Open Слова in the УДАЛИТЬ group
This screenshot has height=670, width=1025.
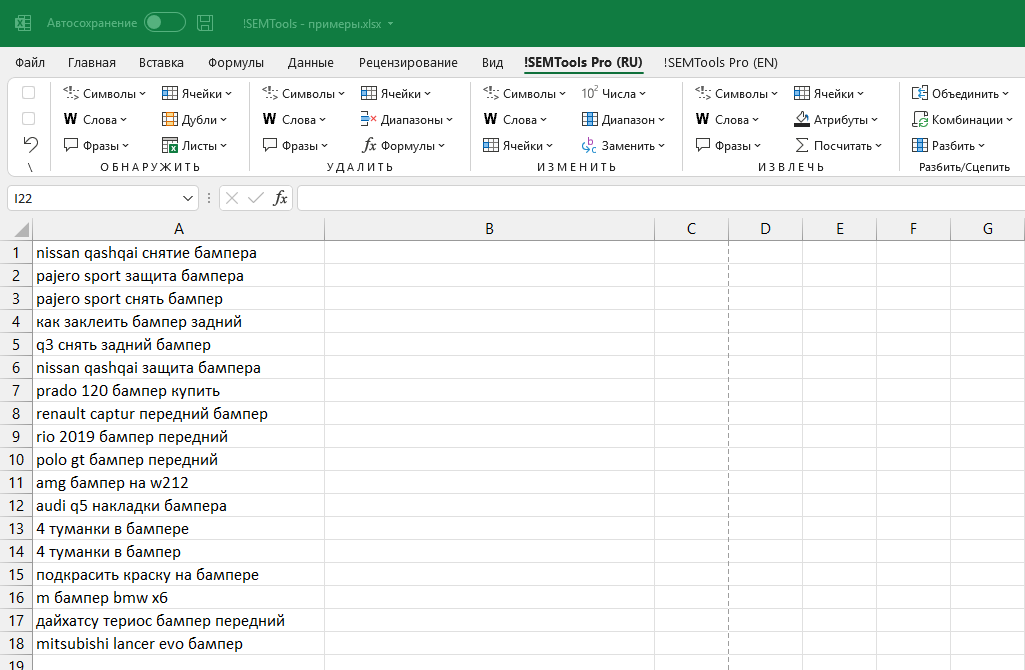[x=294, y=120]
